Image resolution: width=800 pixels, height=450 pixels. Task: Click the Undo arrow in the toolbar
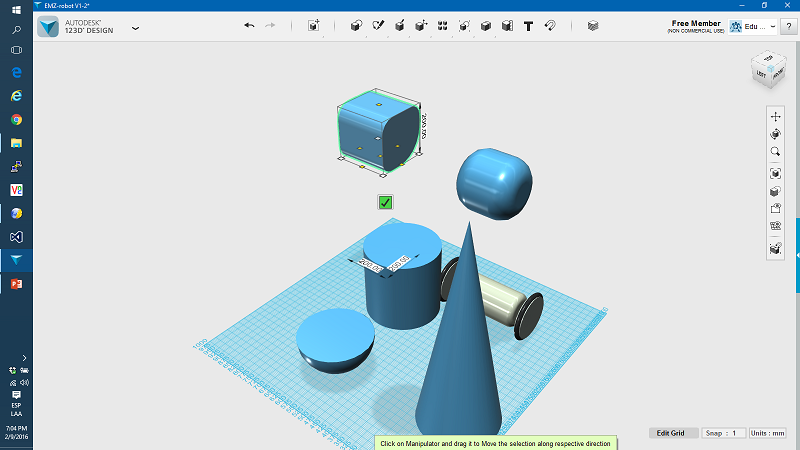pyautogui.click(x=249, y=25)
